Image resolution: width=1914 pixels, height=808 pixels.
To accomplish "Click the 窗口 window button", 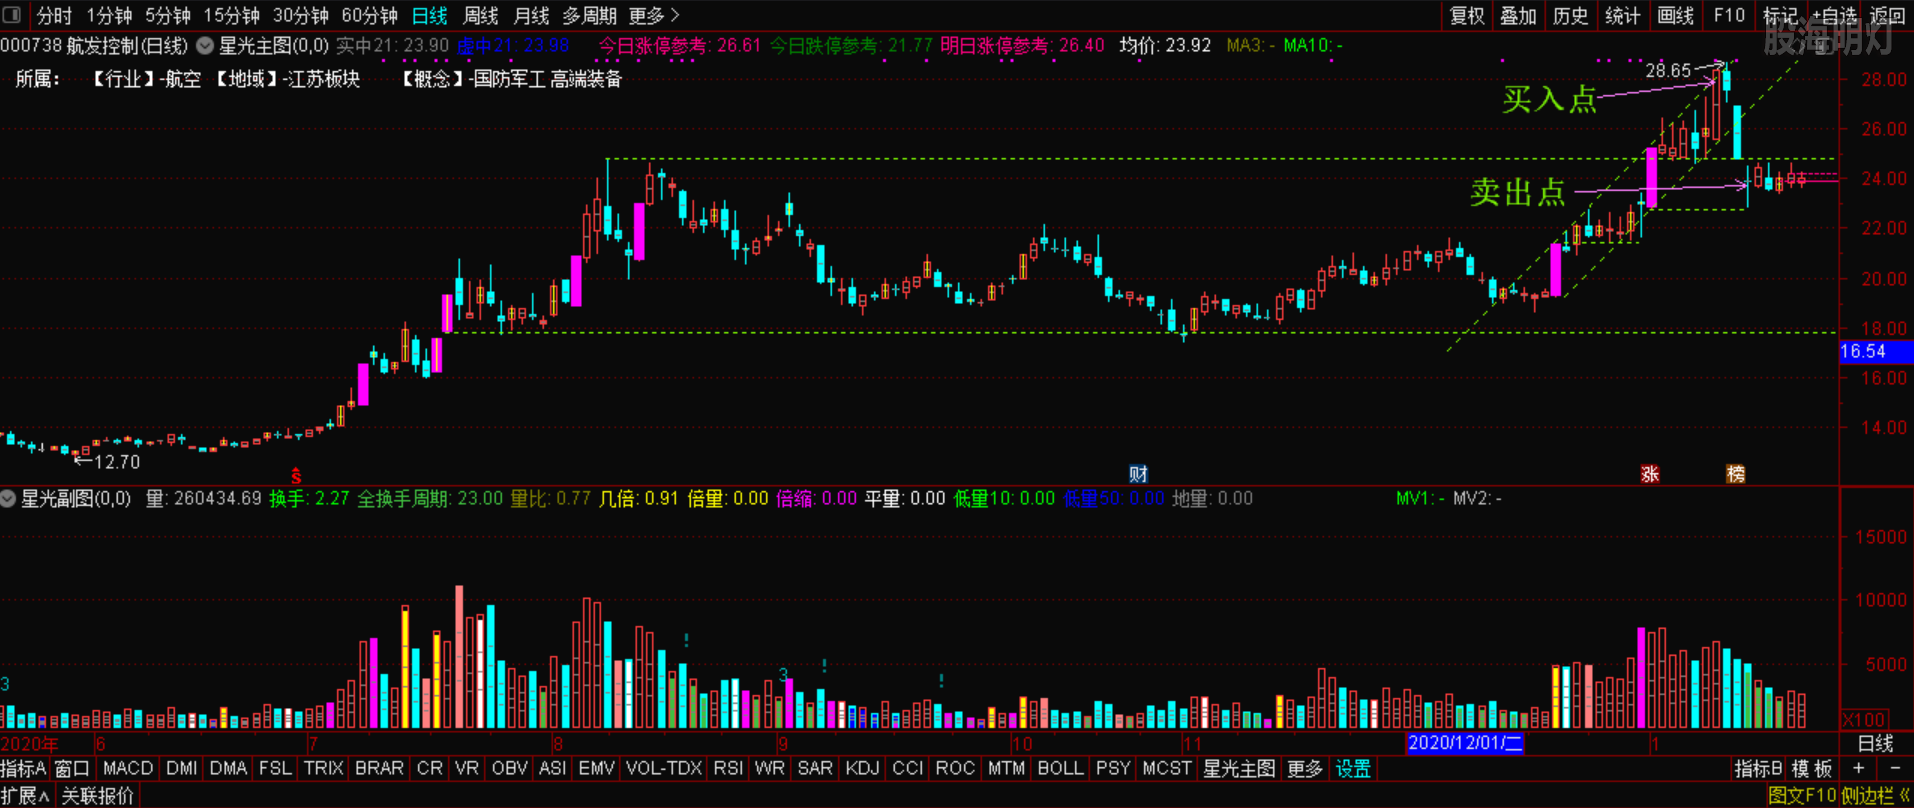I will click(72, 769).
